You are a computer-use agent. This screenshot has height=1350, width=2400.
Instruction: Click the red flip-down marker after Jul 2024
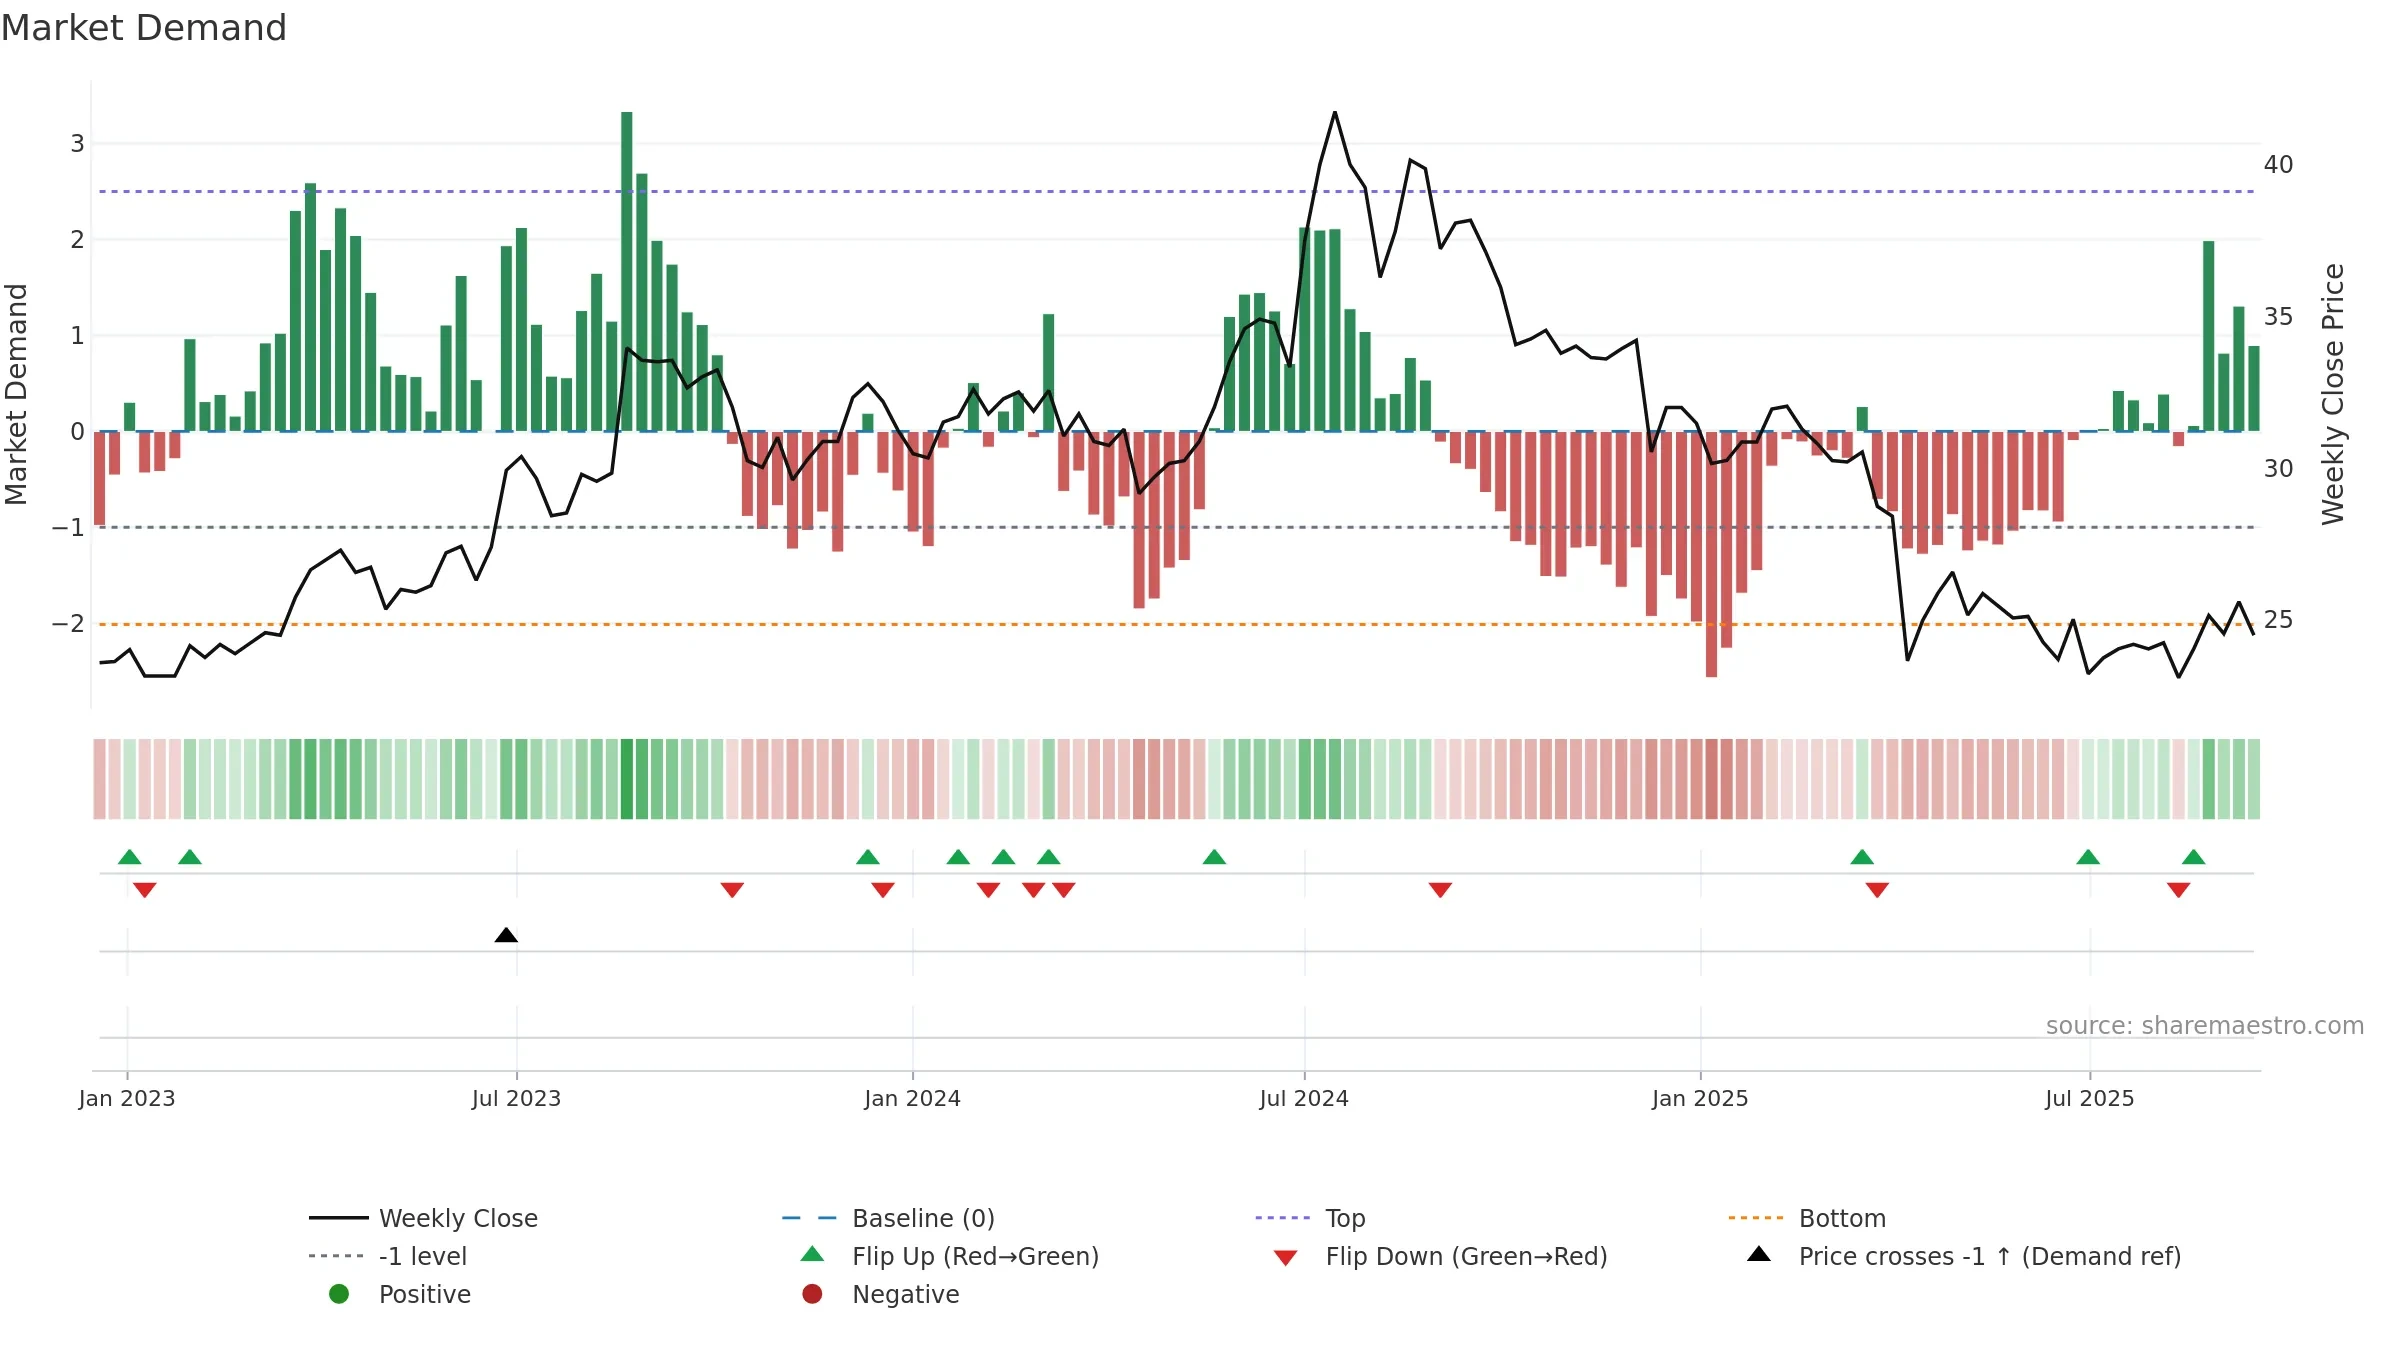coord(1440,890)
